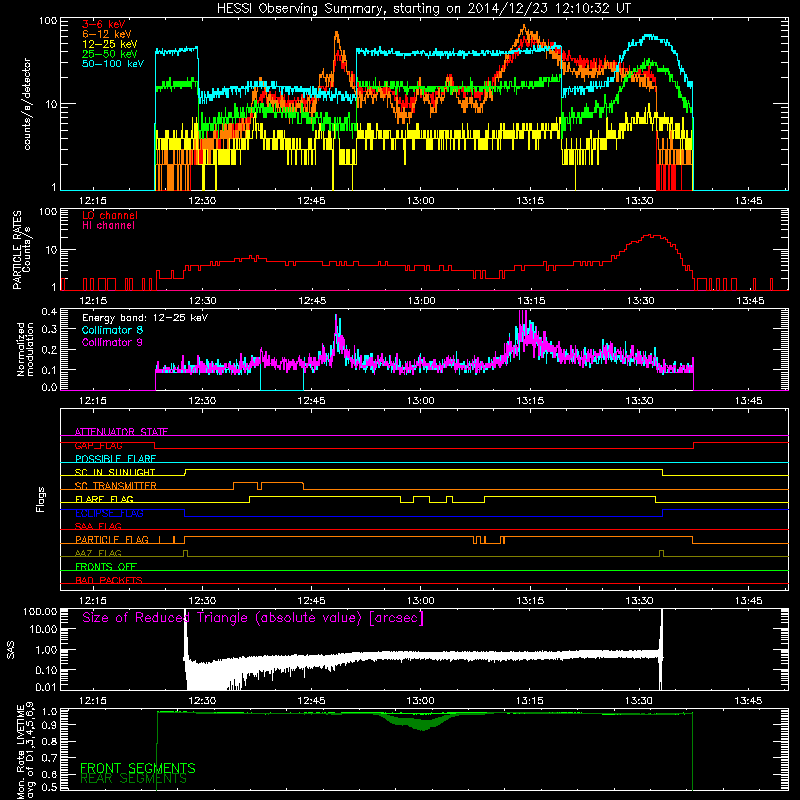Click the 13:15 tick label under Flags panel

point(530,601)
